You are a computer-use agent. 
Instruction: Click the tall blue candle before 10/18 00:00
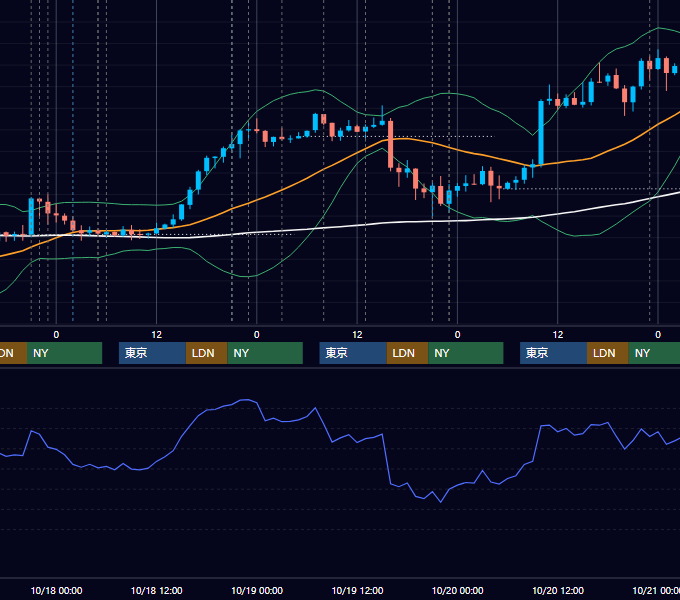31,216
